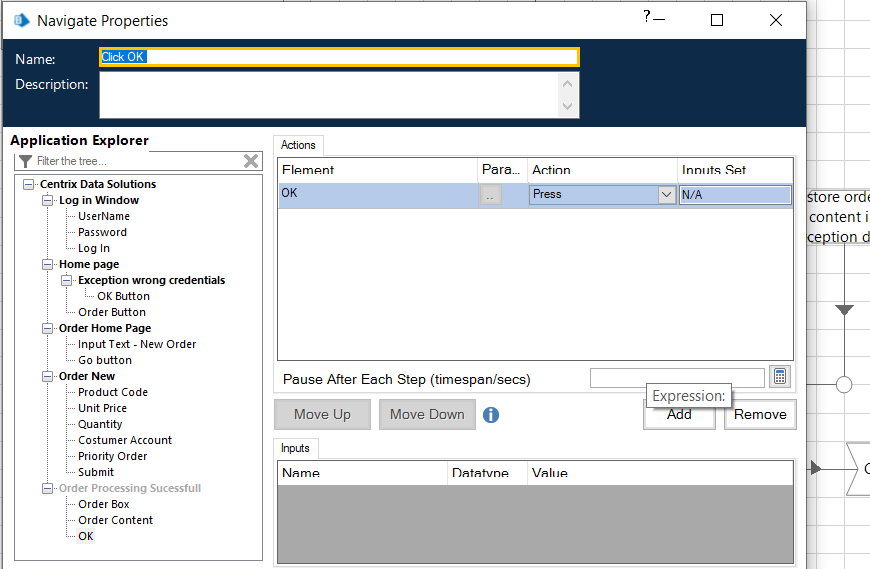Click the Move Up button

[x=322, y=415]
